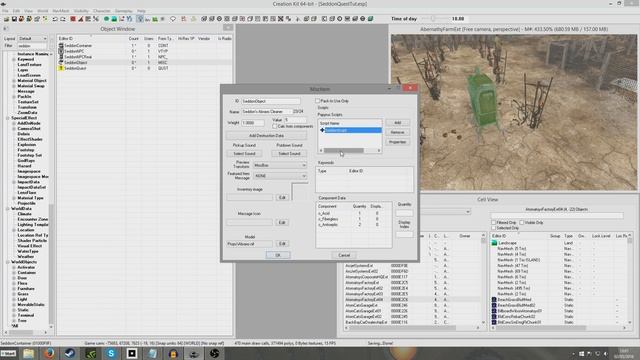Click the Filter field in Object Window

pos(32,46)
